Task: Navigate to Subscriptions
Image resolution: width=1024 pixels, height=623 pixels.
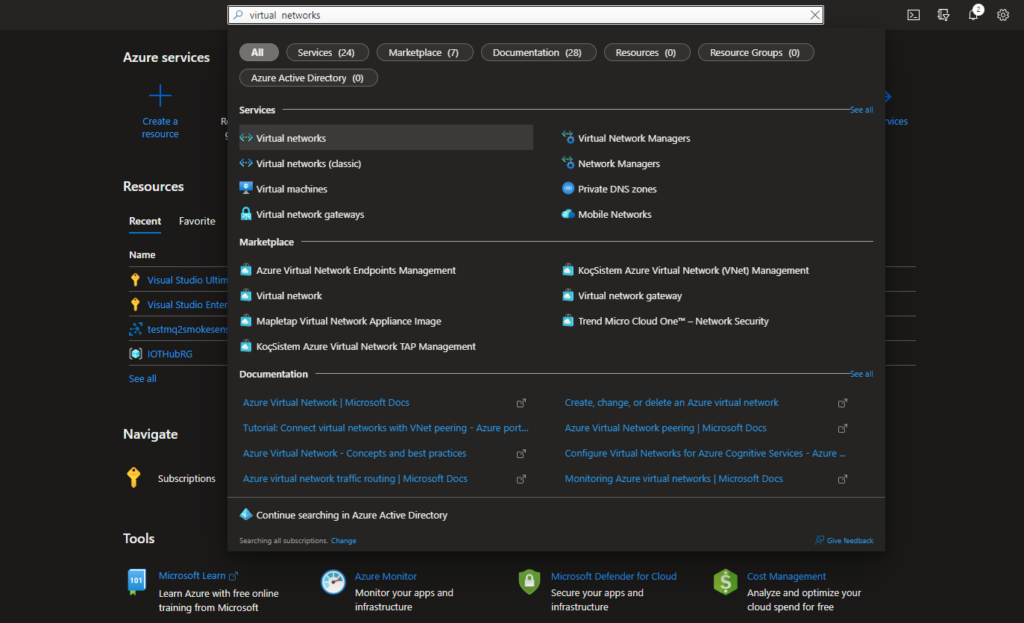Action: 186,479
